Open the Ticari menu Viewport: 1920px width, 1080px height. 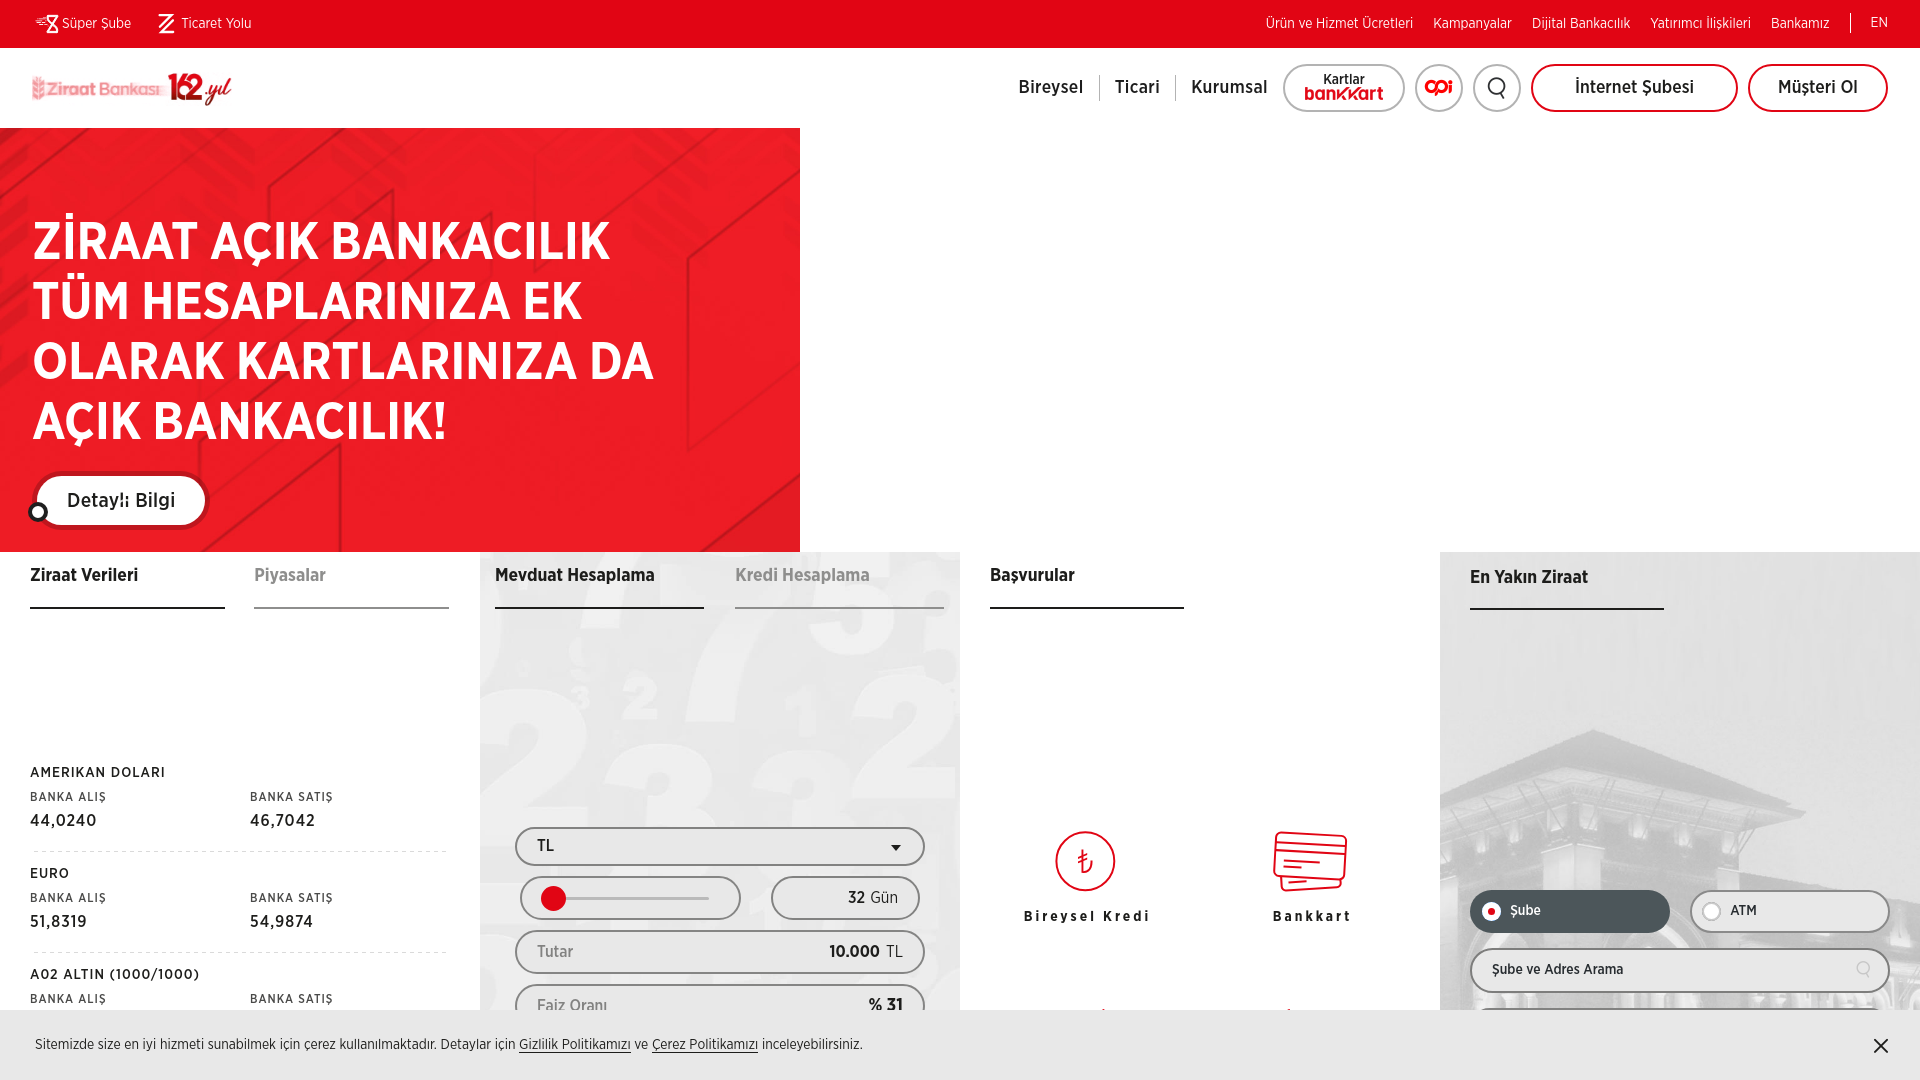point(1137,88)
